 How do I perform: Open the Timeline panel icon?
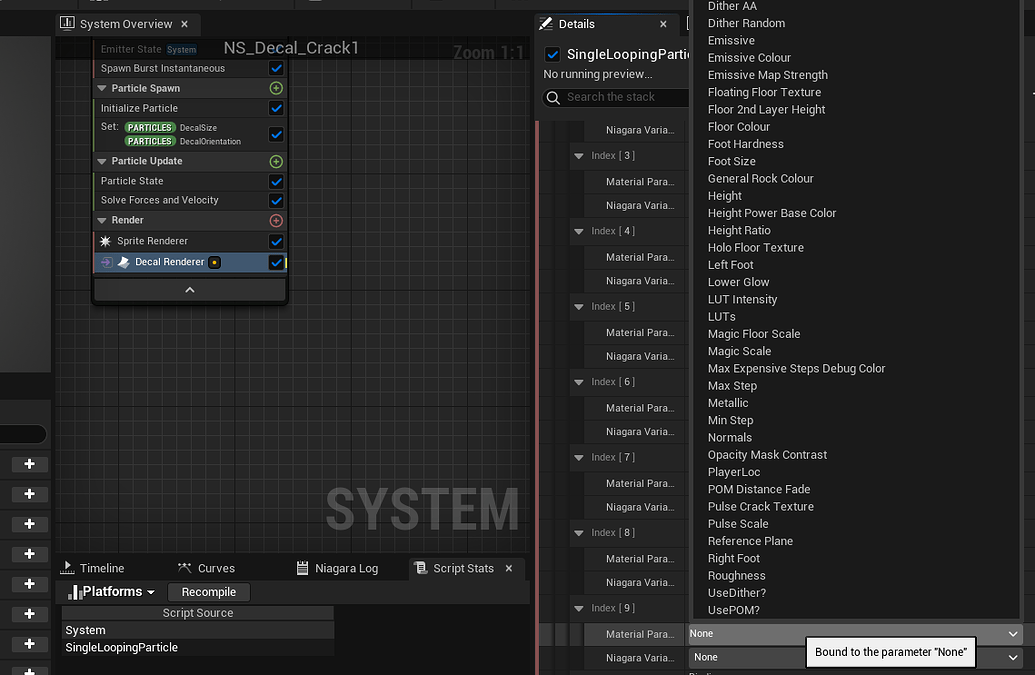click(x=67, y=568)
